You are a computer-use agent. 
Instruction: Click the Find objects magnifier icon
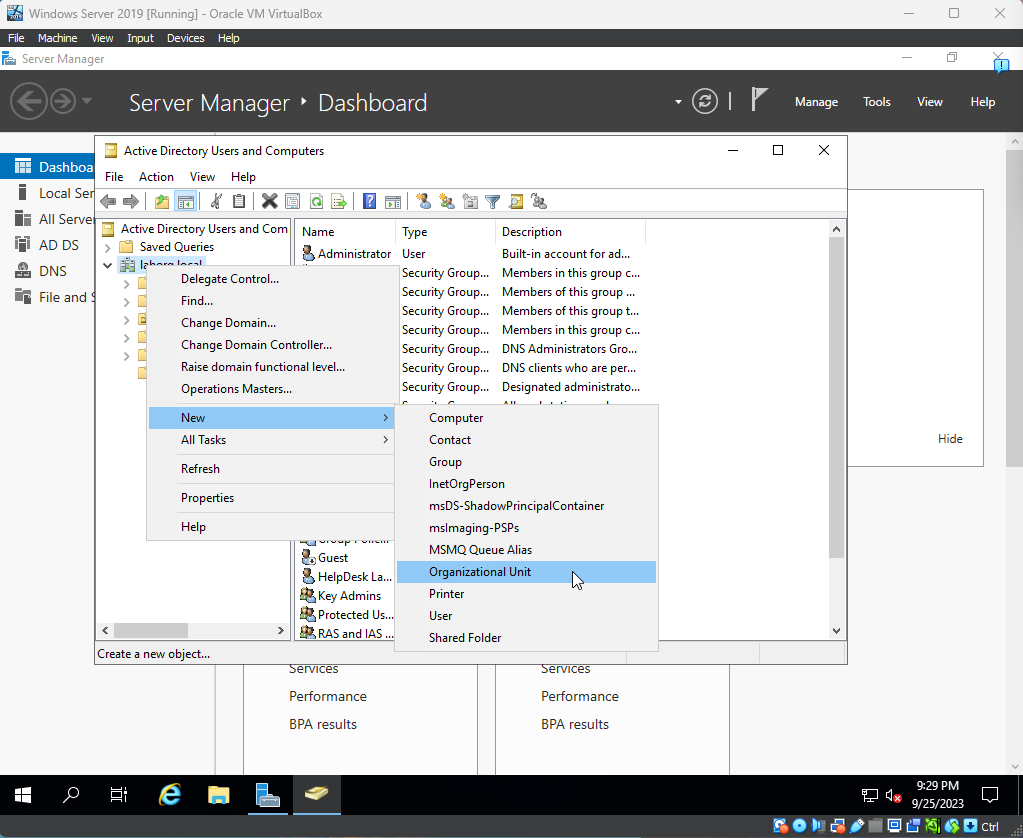(x=515, y=202)
